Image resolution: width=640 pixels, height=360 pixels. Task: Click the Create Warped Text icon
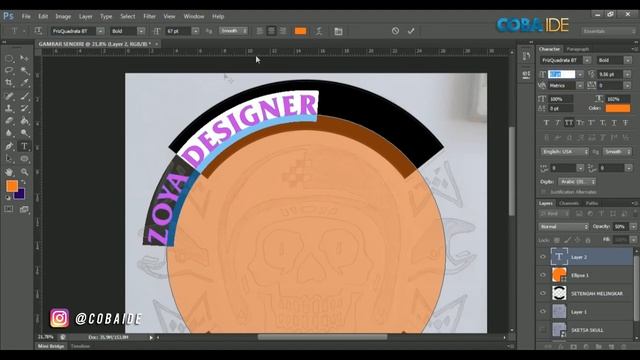point(319,31)
